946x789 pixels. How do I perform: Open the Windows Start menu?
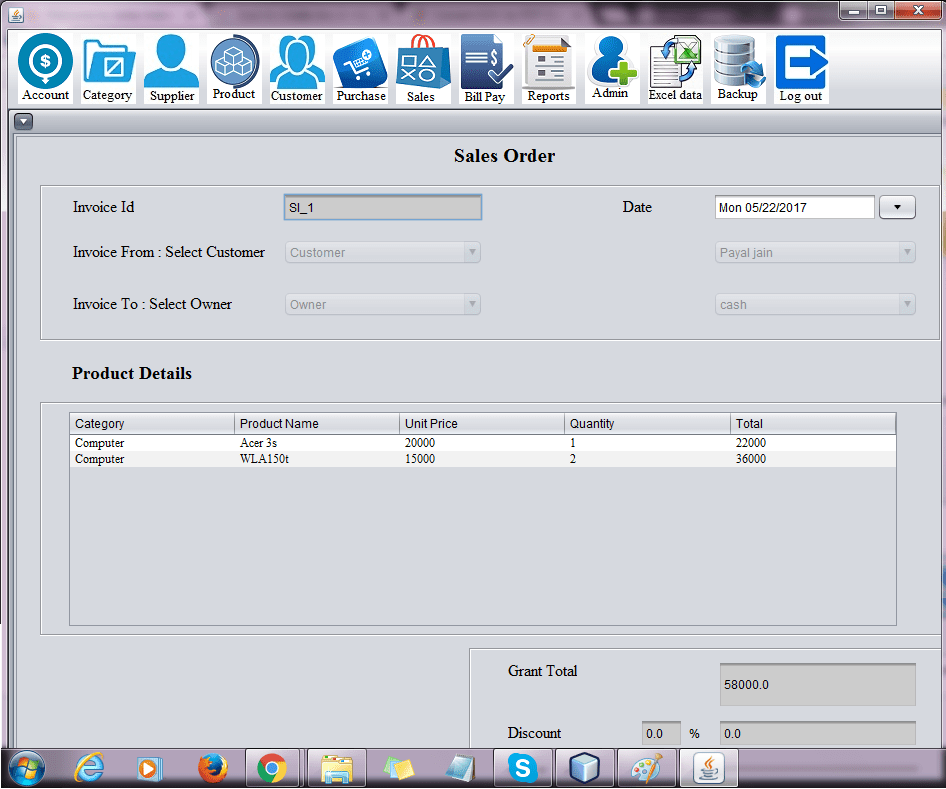[27, 768]
